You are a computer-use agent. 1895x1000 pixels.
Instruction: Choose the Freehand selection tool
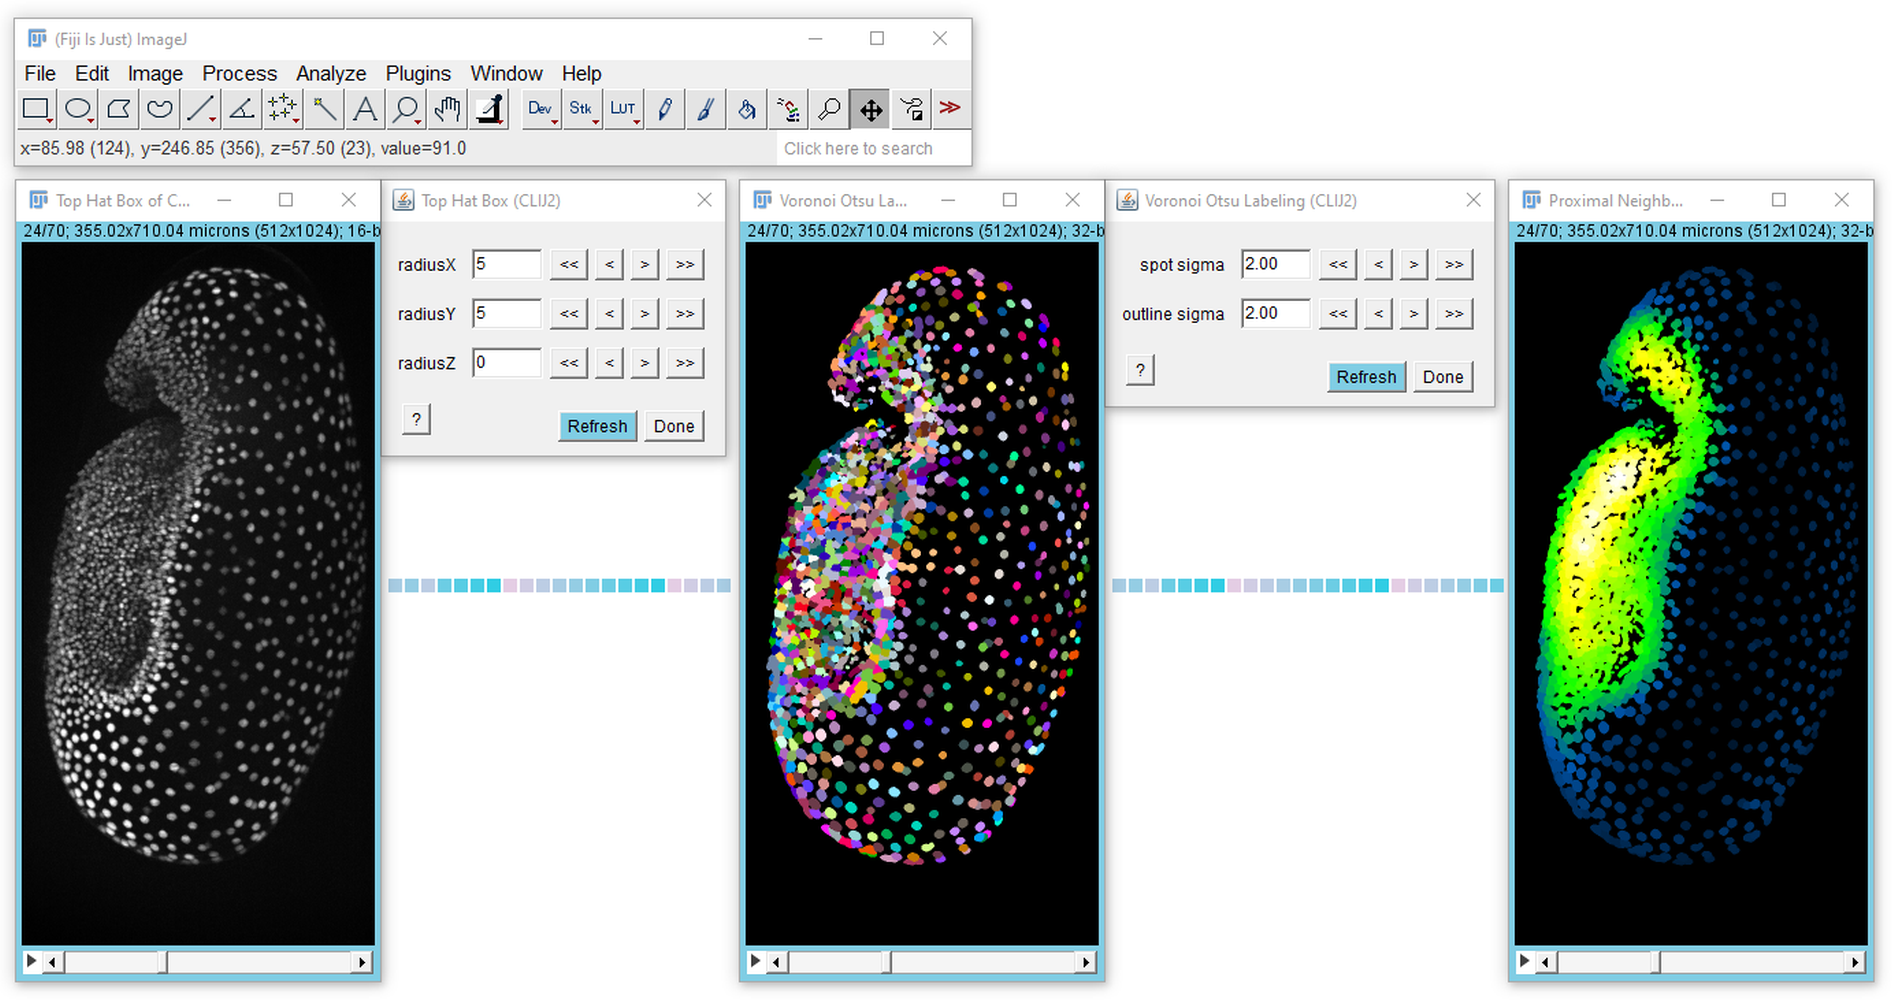tap(159, 109)
